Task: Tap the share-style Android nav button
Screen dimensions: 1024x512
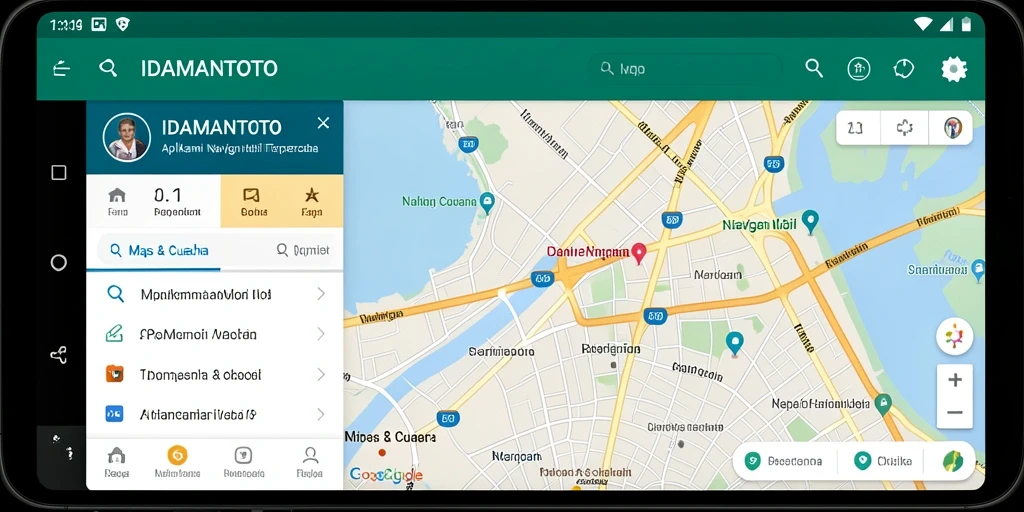Action: (59, 355)
